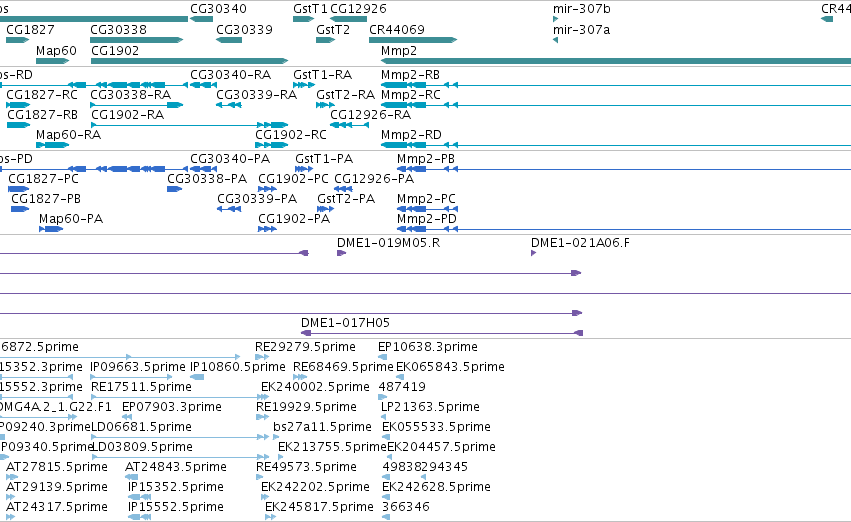Screen dimensions: 851x522
Task: Select the CG30338 gene bar
Action: 137,40
